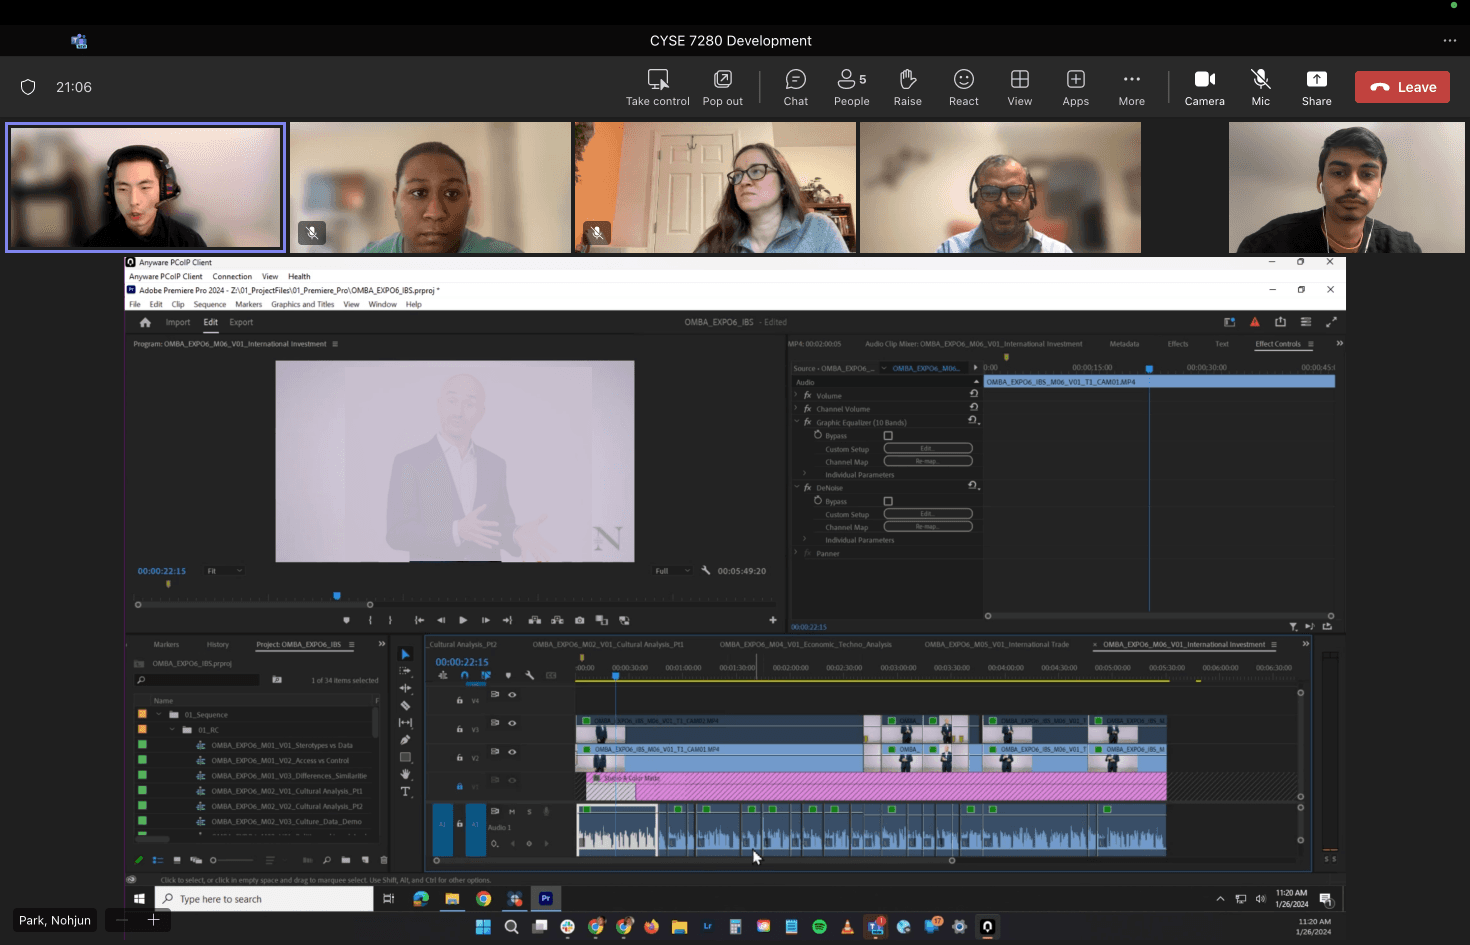
Task: Choose the Type tool in Premiere
Action: pyautogui.click(x=405, y=791)
